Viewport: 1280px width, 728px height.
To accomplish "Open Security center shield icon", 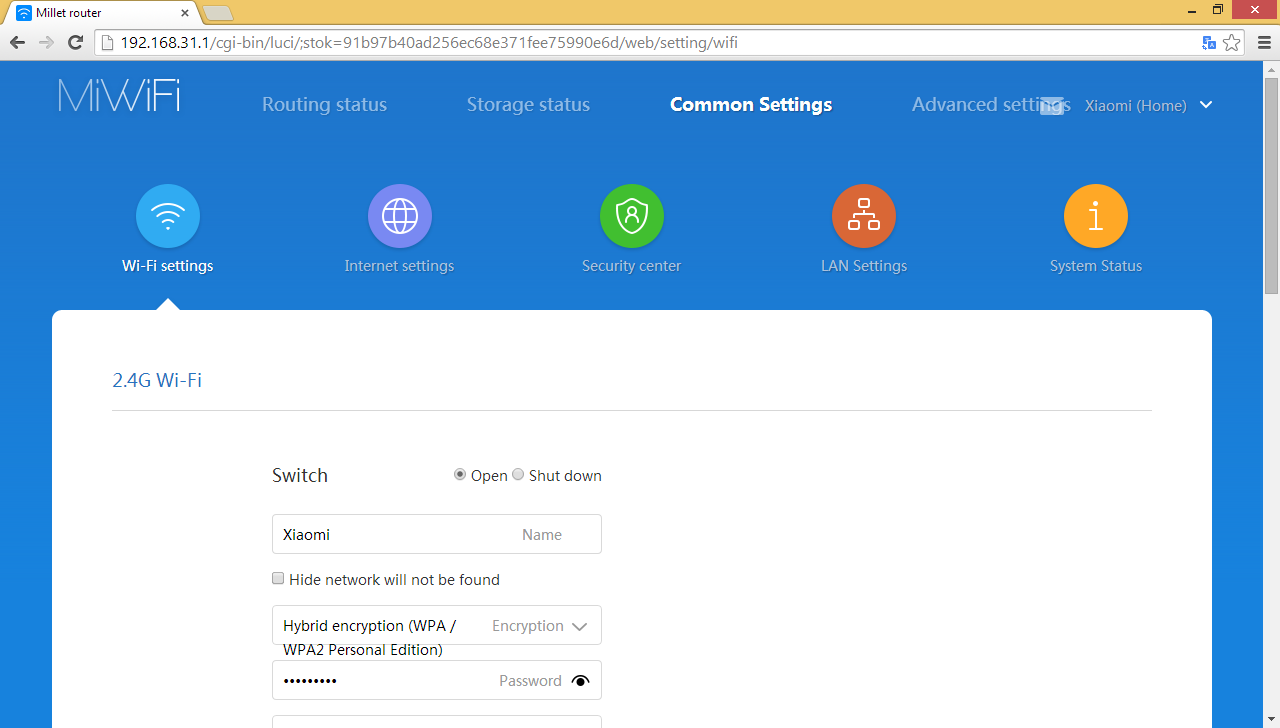I will tap(632, 216).
